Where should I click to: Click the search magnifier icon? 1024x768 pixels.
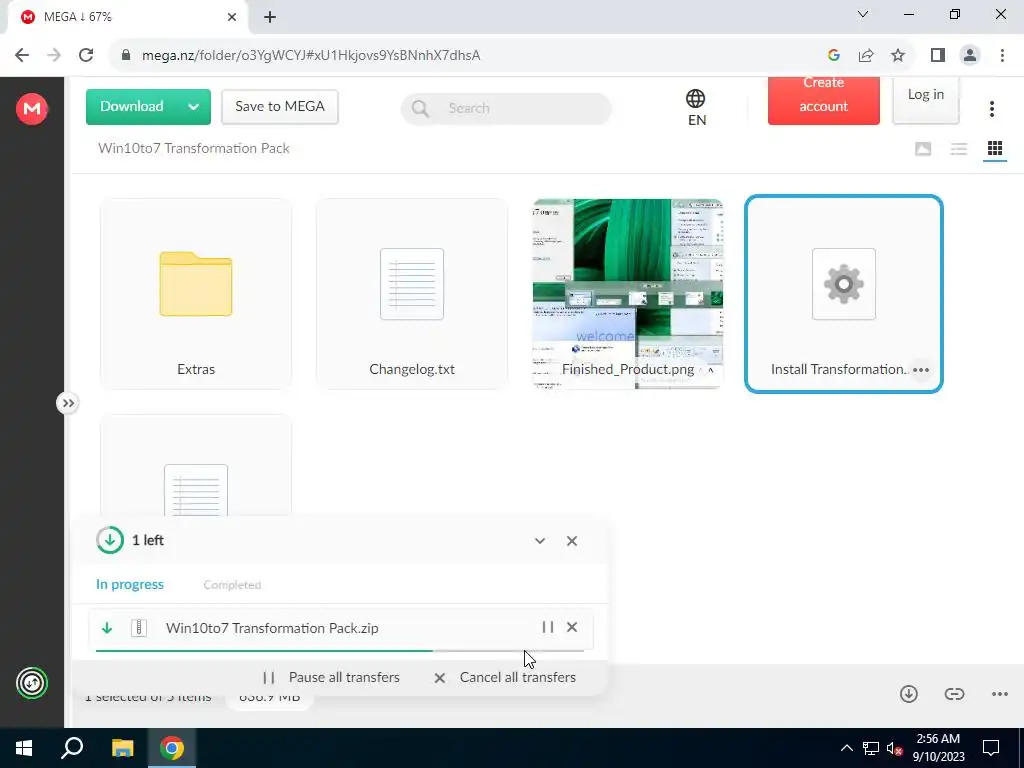[x=421, y=108]
